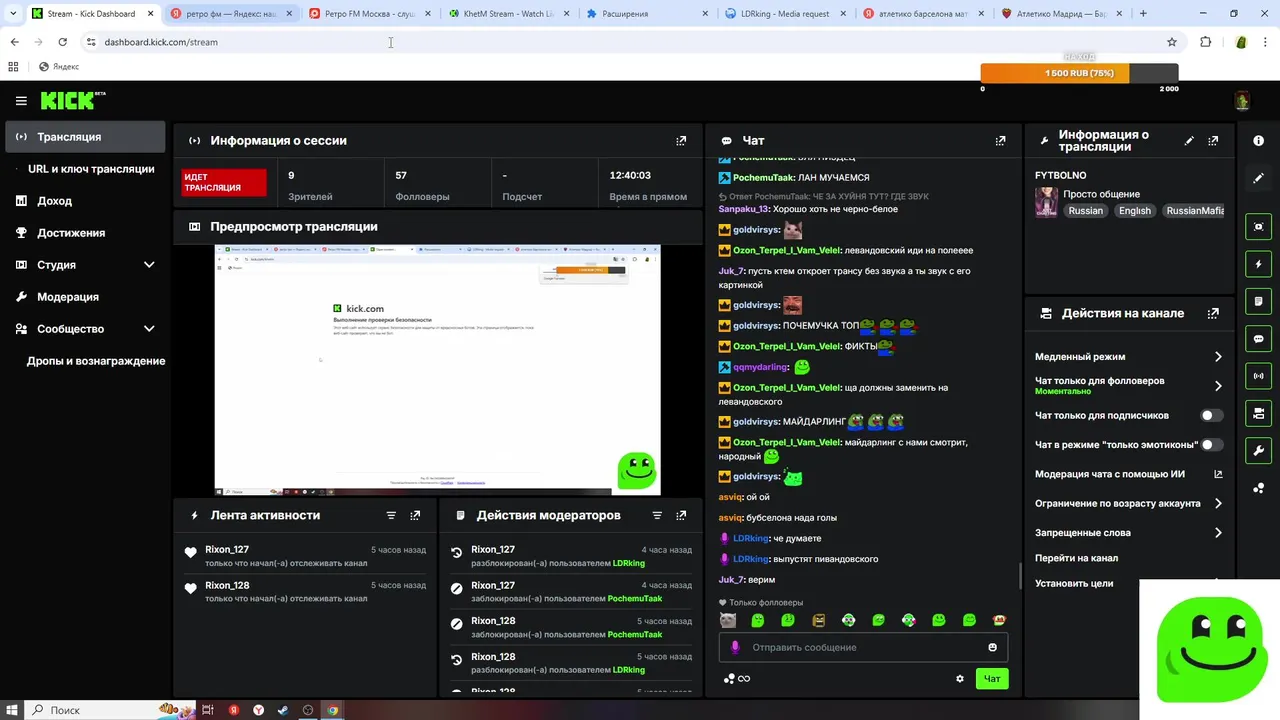The image size is (1280, 720).
Task: Open the hamburger menu next to Kick logo
Action: click(x=21, y=101)
